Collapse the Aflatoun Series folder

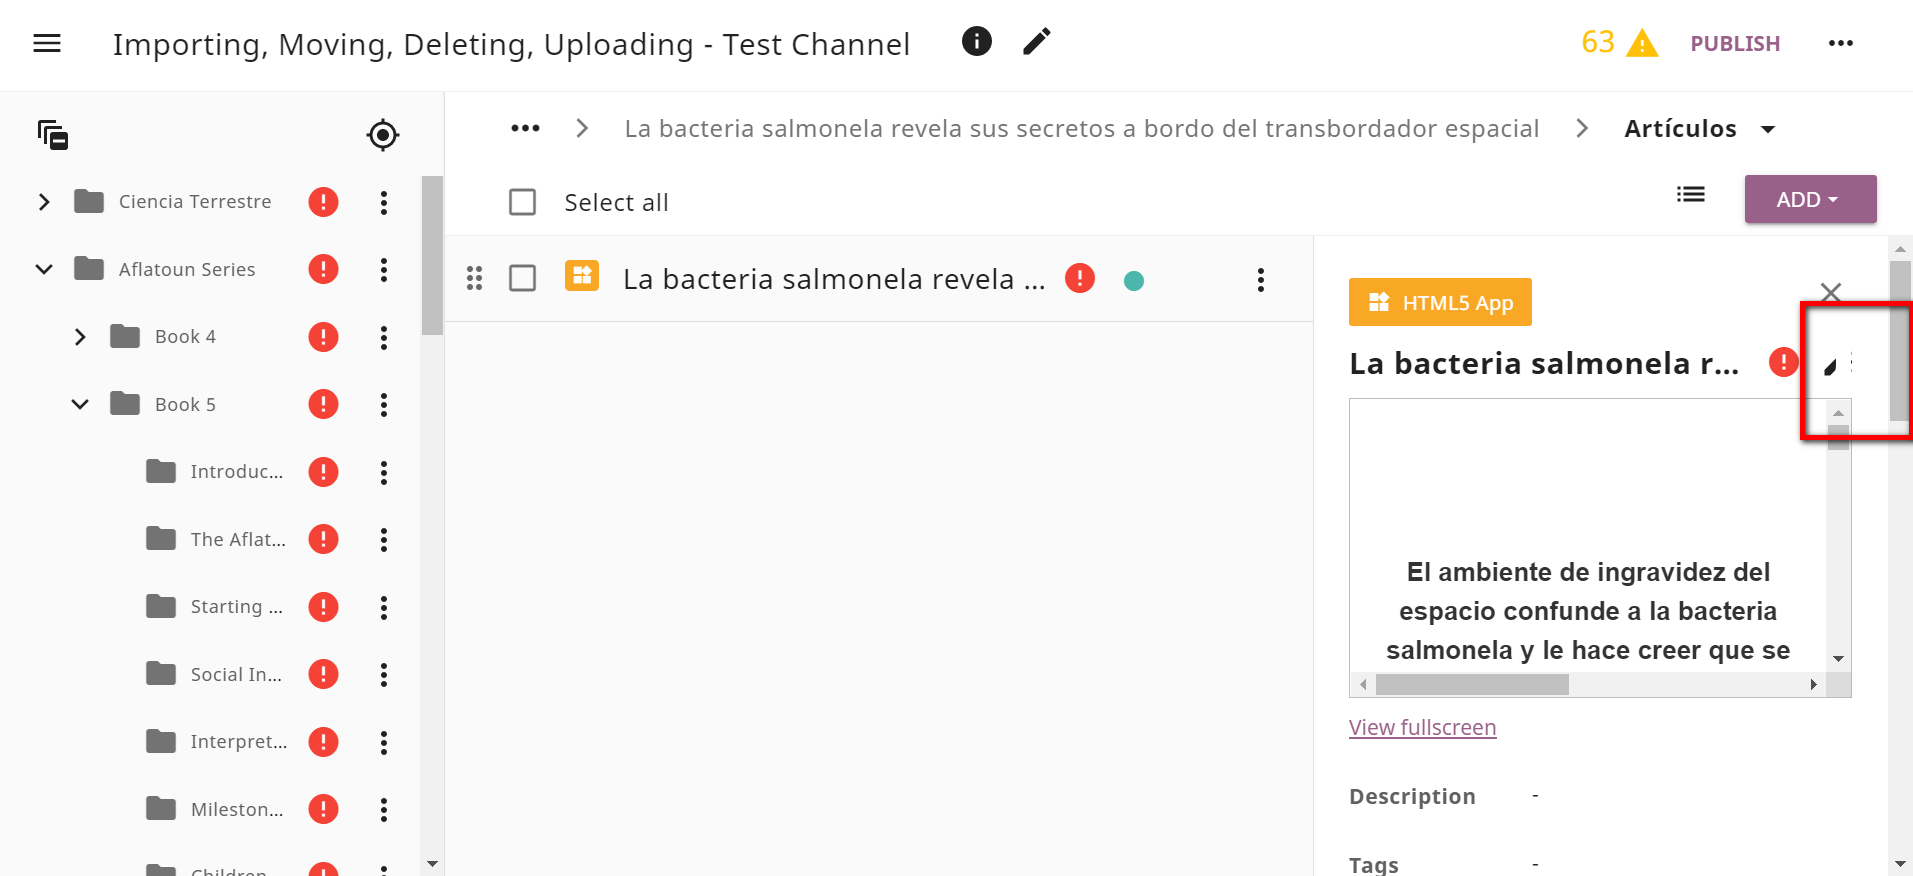tap(44, 269)
